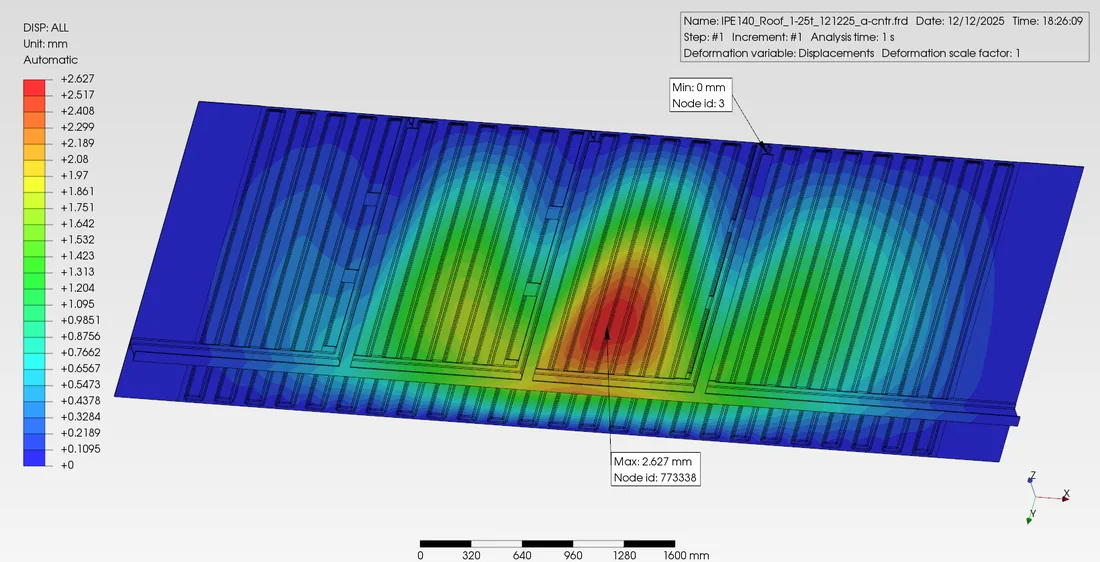Viewport: 1100px width, 562px height.
Task: Select legend value +1.313
Action: (77, 272)
